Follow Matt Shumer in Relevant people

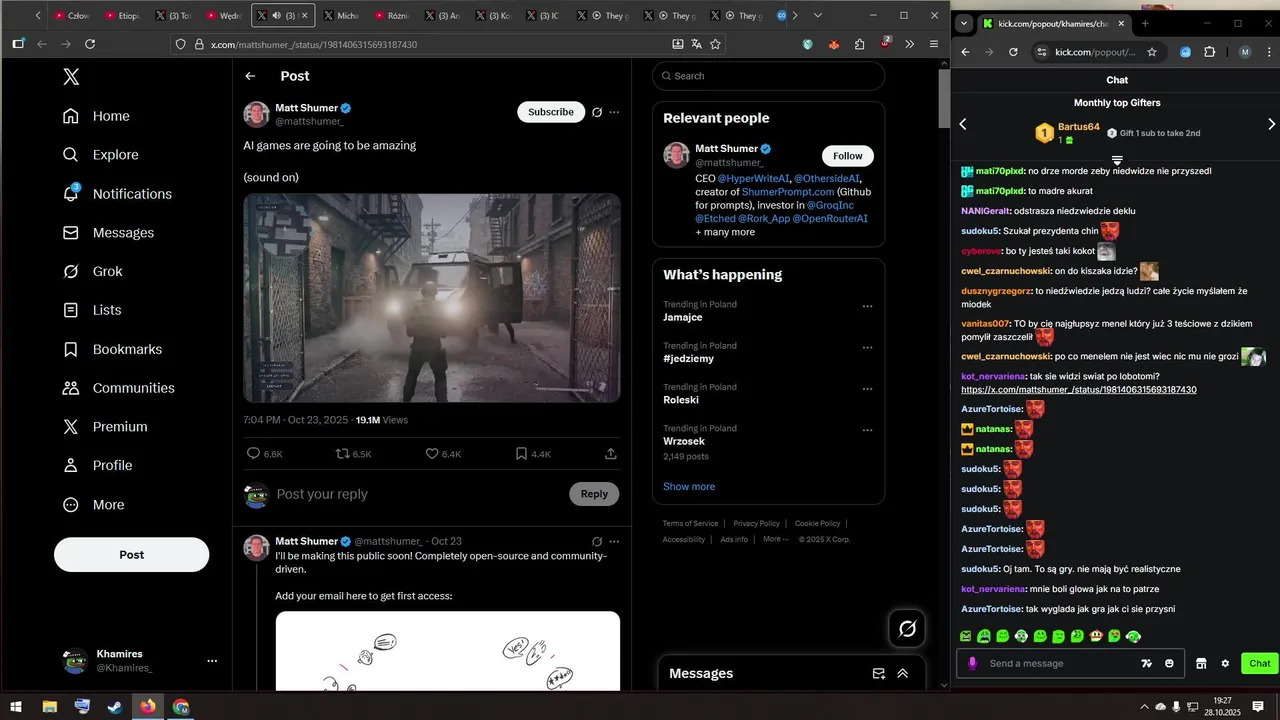pyautogui.click(x=848, y=156)
